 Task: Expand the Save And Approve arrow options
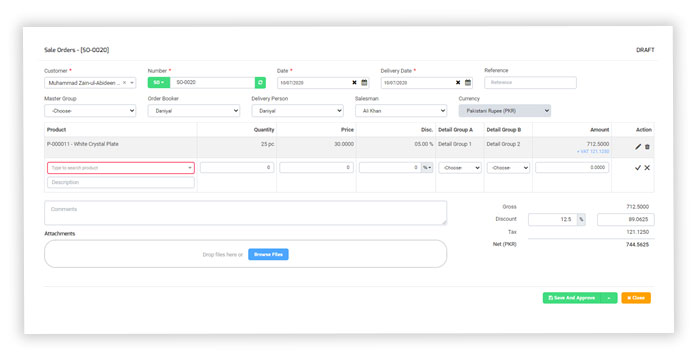pyautogui.click(x=609, y=298)
